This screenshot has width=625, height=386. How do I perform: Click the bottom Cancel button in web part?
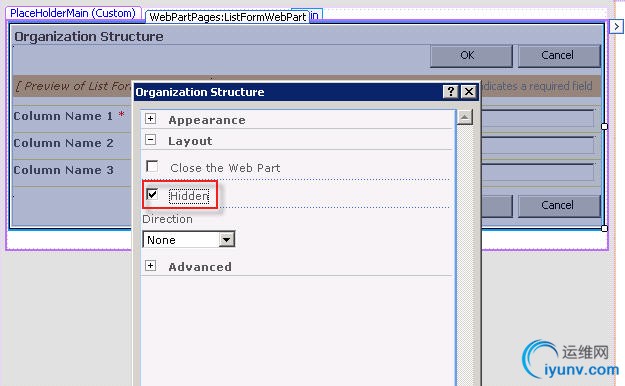point(559,206)
